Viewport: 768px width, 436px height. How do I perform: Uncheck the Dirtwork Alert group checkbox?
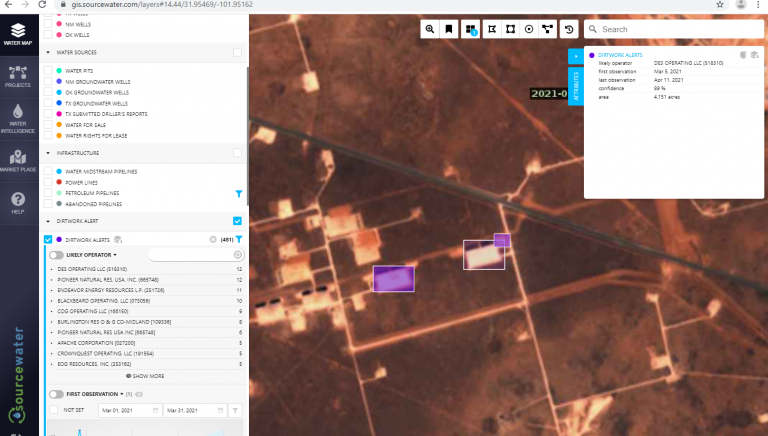point(237,221)
